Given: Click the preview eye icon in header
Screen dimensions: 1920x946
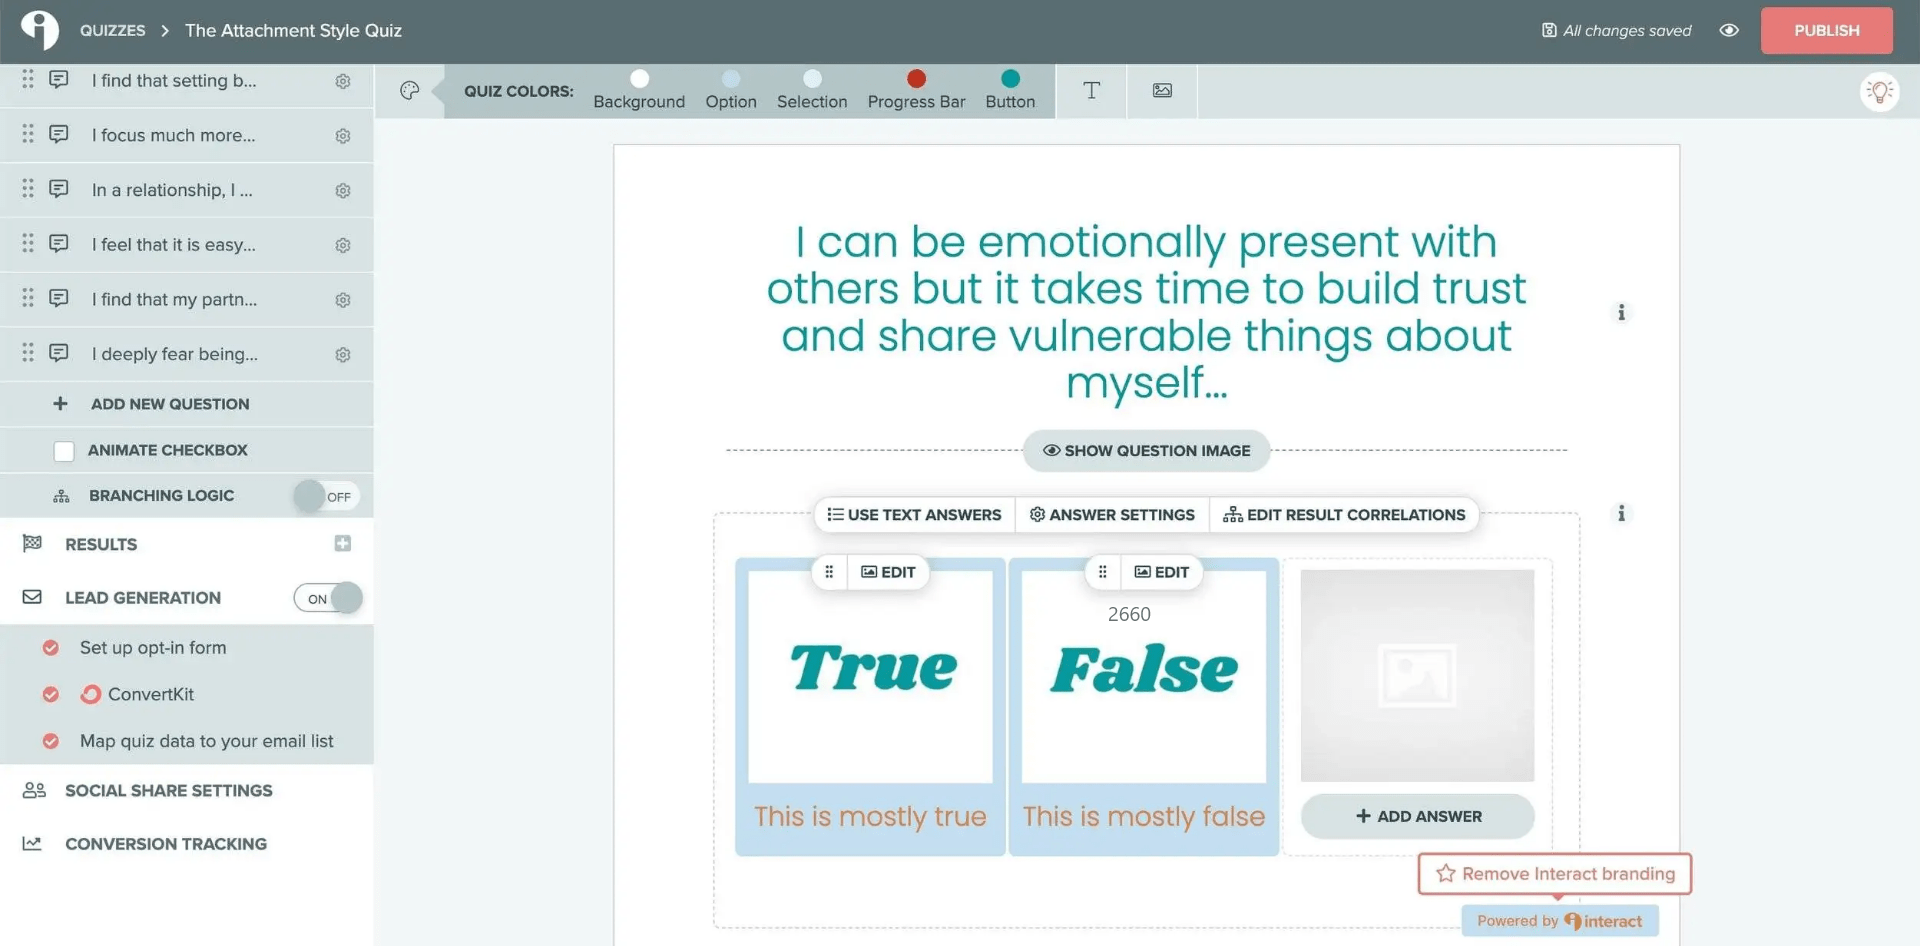Looking at the screenshot, I should point(1728,30).
